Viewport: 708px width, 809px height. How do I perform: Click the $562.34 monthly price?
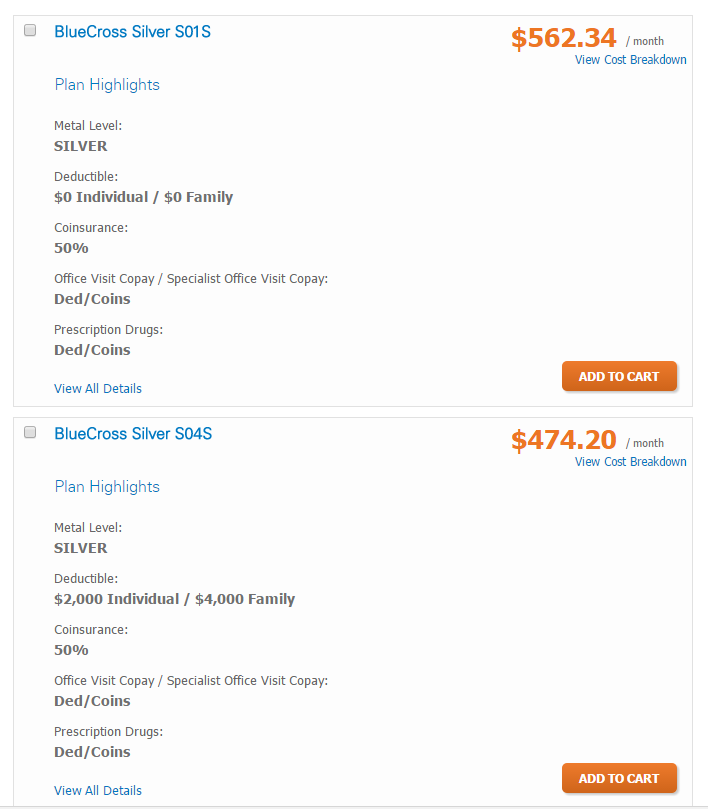click(x=563, y=38)
